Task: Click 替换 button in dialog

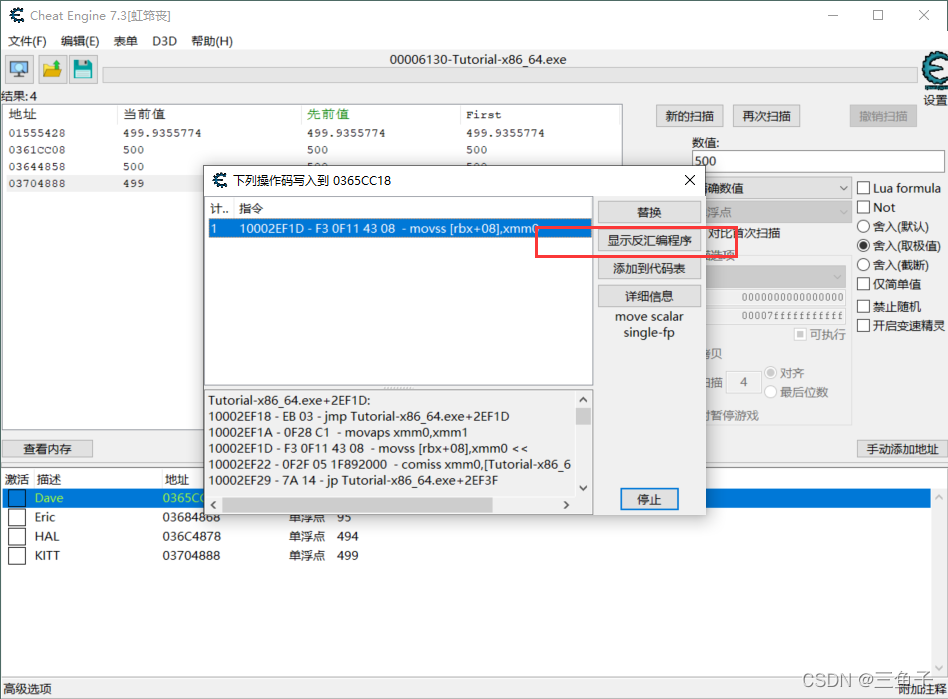Action: coord(649,212)
